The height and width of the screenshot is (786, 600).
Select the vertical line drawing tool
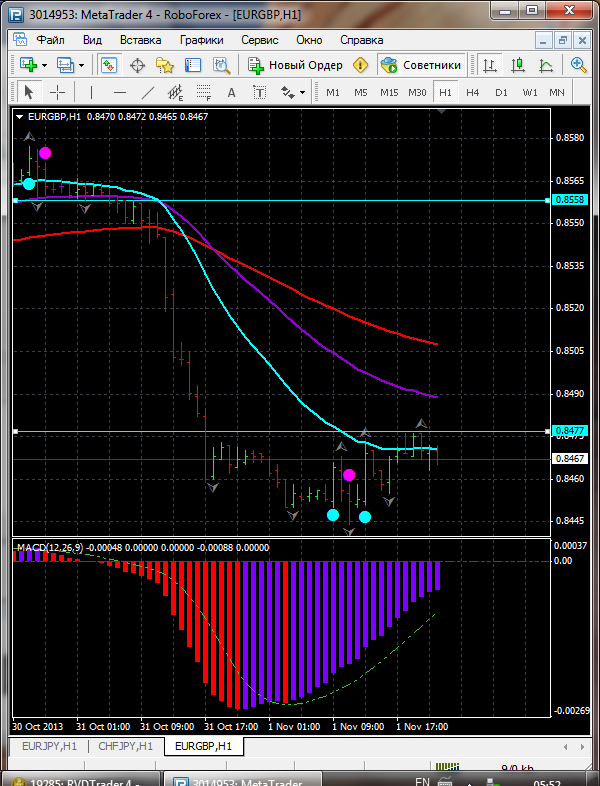91,92
